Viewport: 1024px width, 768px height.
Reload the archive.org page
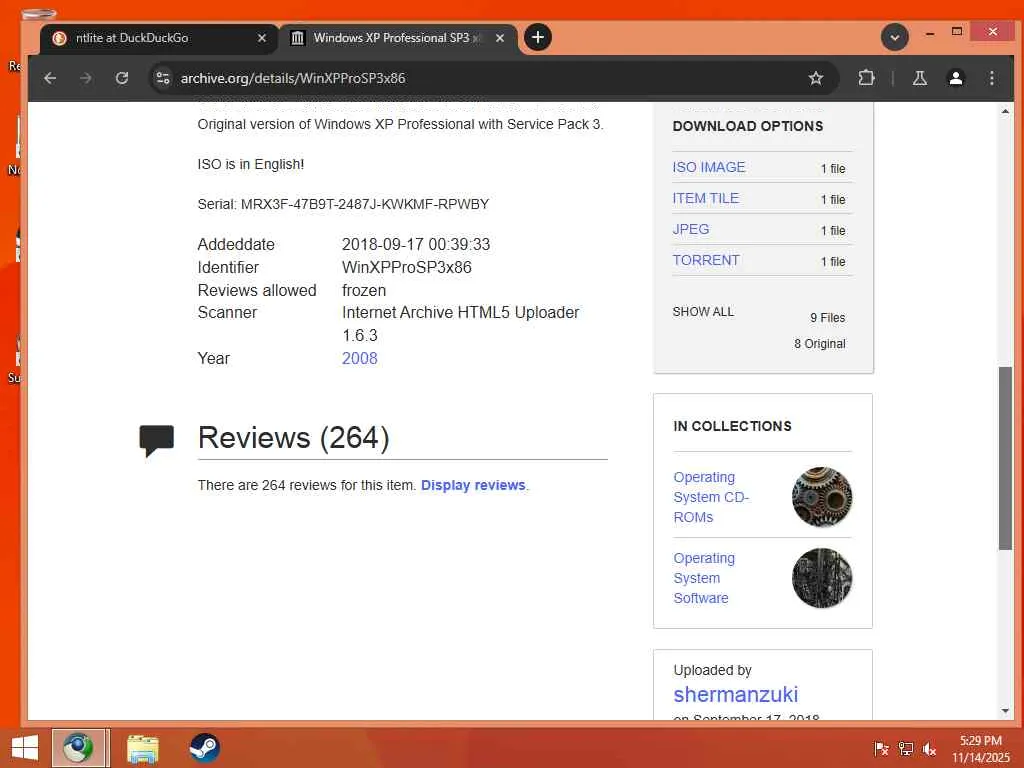click(121, 78)
